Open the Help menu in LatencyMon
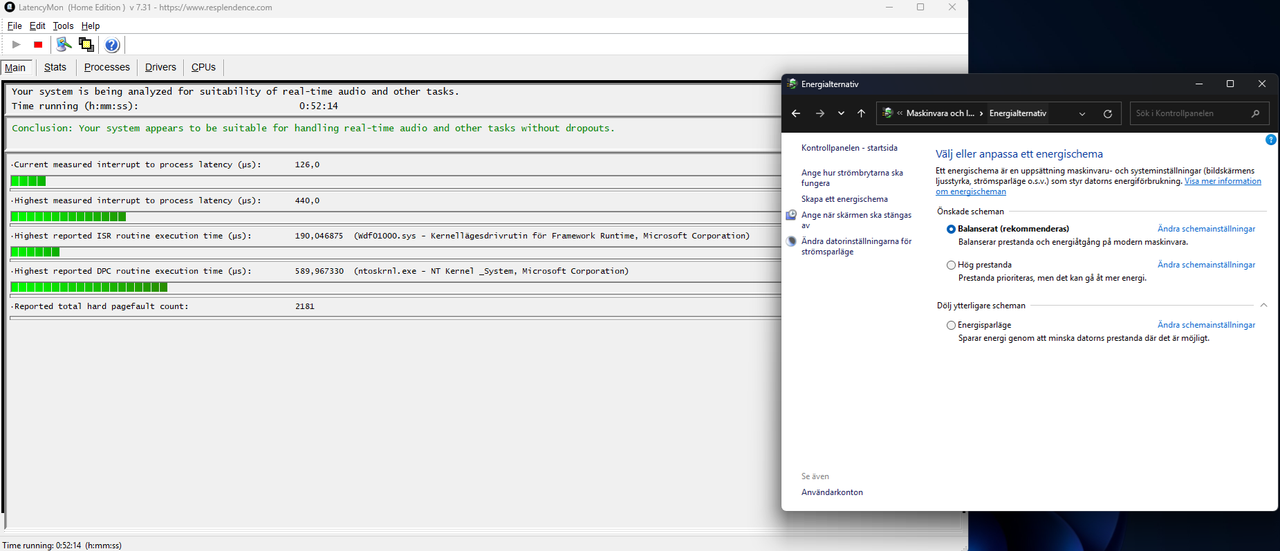 click(90, 26)
